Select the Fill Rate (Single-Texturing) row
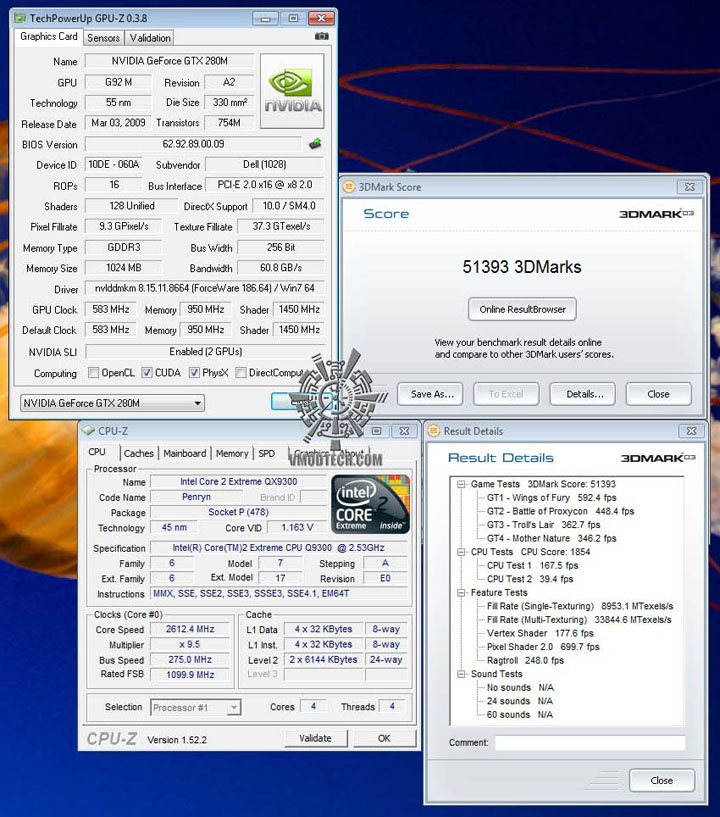The height and width of the screenshot is (817, 720). 580,606
